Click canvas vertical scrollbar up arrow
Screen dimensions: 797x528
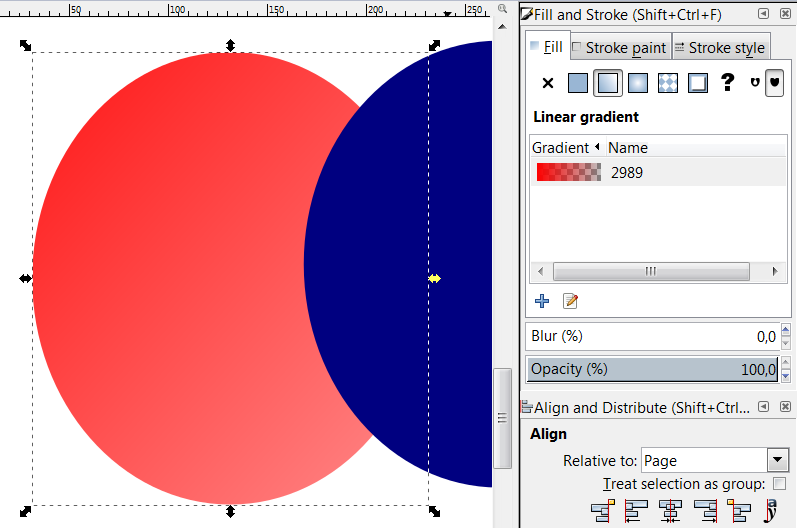pos(502,26)
